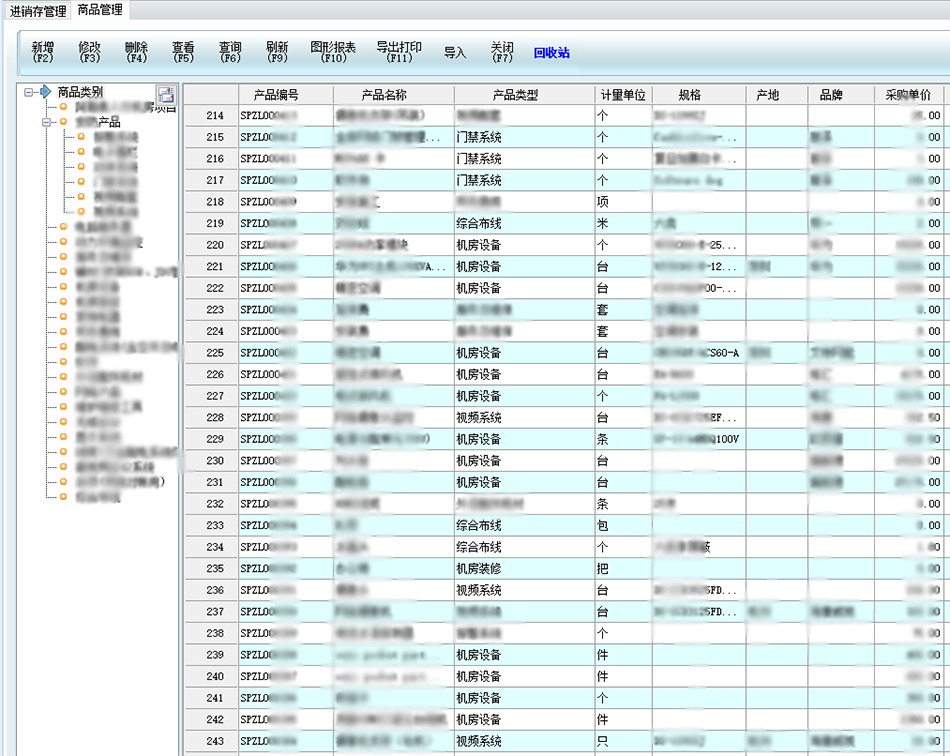Click the save icon beside 商品类别 tree
The height and width of the screenshot is (756, 950).
coord(165,96)
